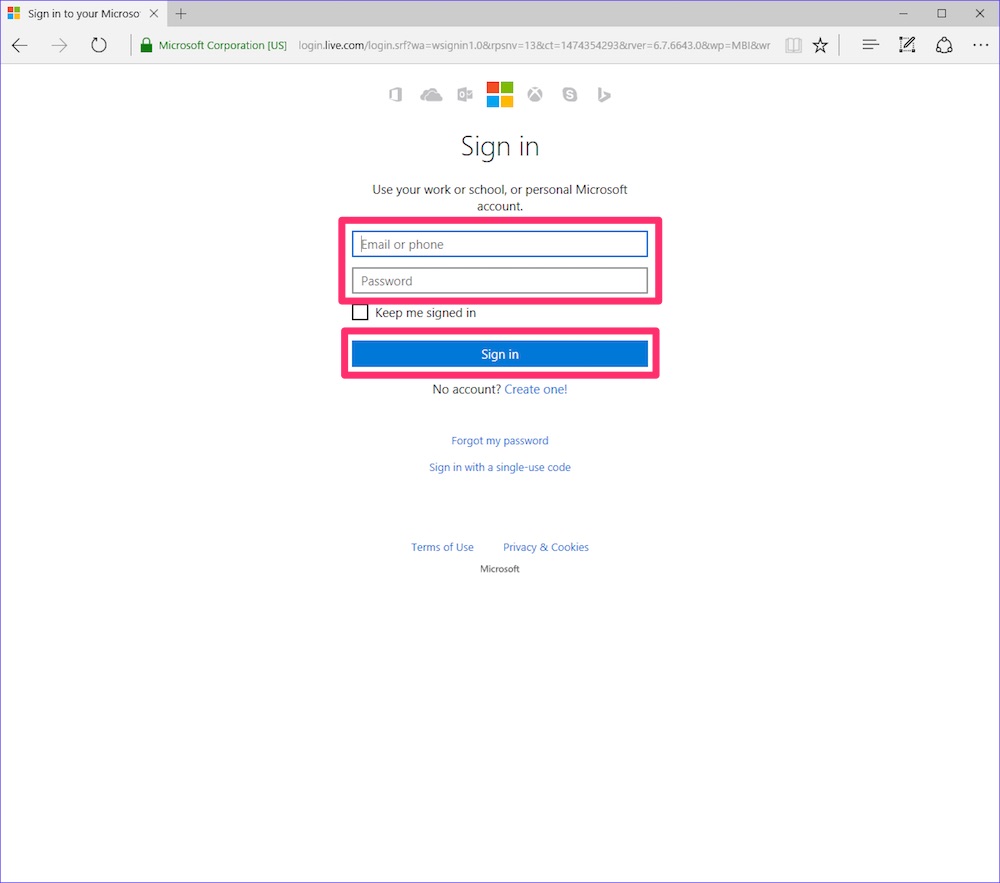Click the Microsoft footer text
This screenshot has width=1000, height=883.
pyautogui.click(x=500, y=569)
